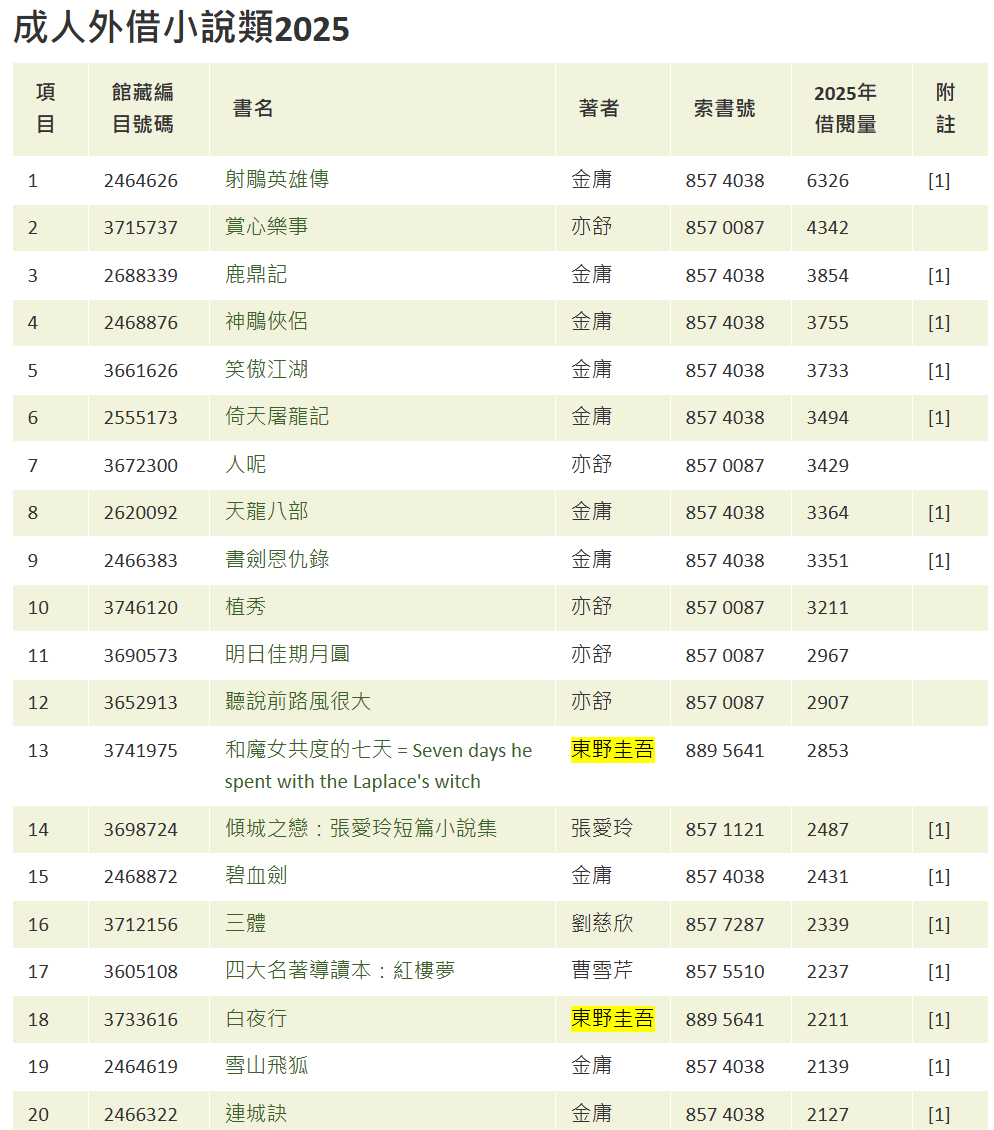Click the loan count 4342
Viewport: 994px width, 1130px height.
(x=827, y=228)
